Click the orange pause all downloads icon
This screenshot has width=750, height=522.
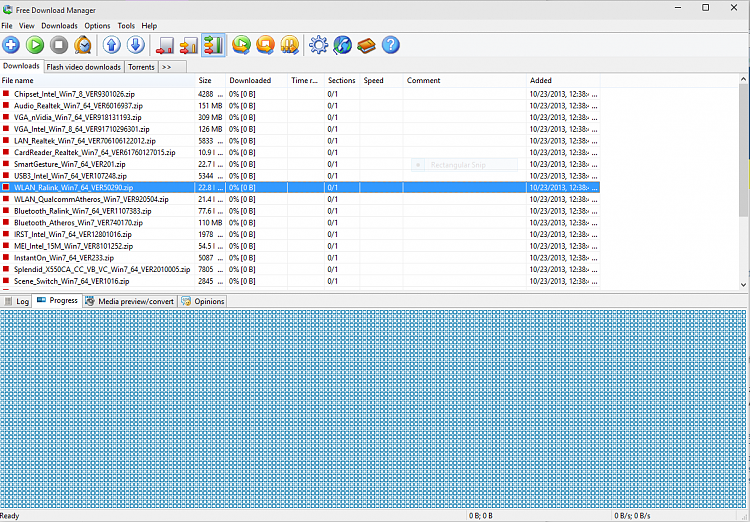289,45
